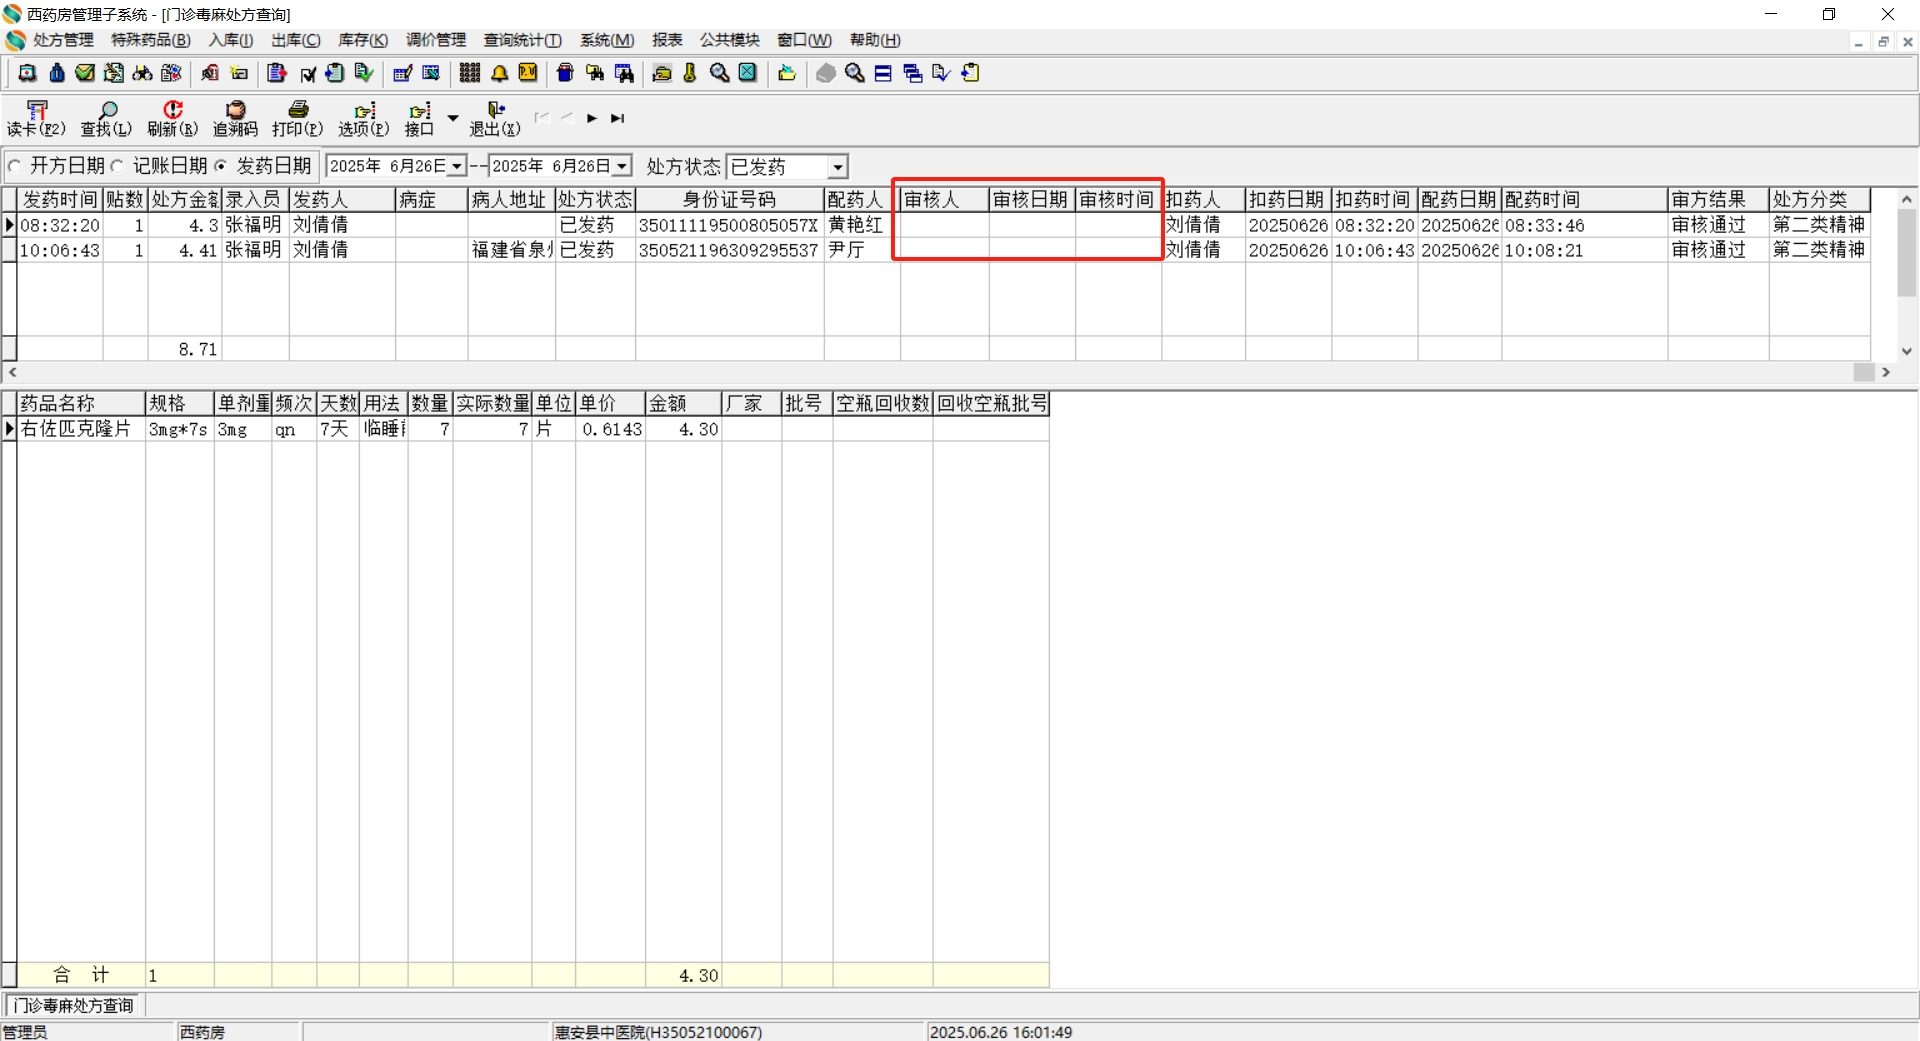1920x1041 pixels.
Task: Click the yellow square icon beside the bell
Action: [x=527, y=73]
